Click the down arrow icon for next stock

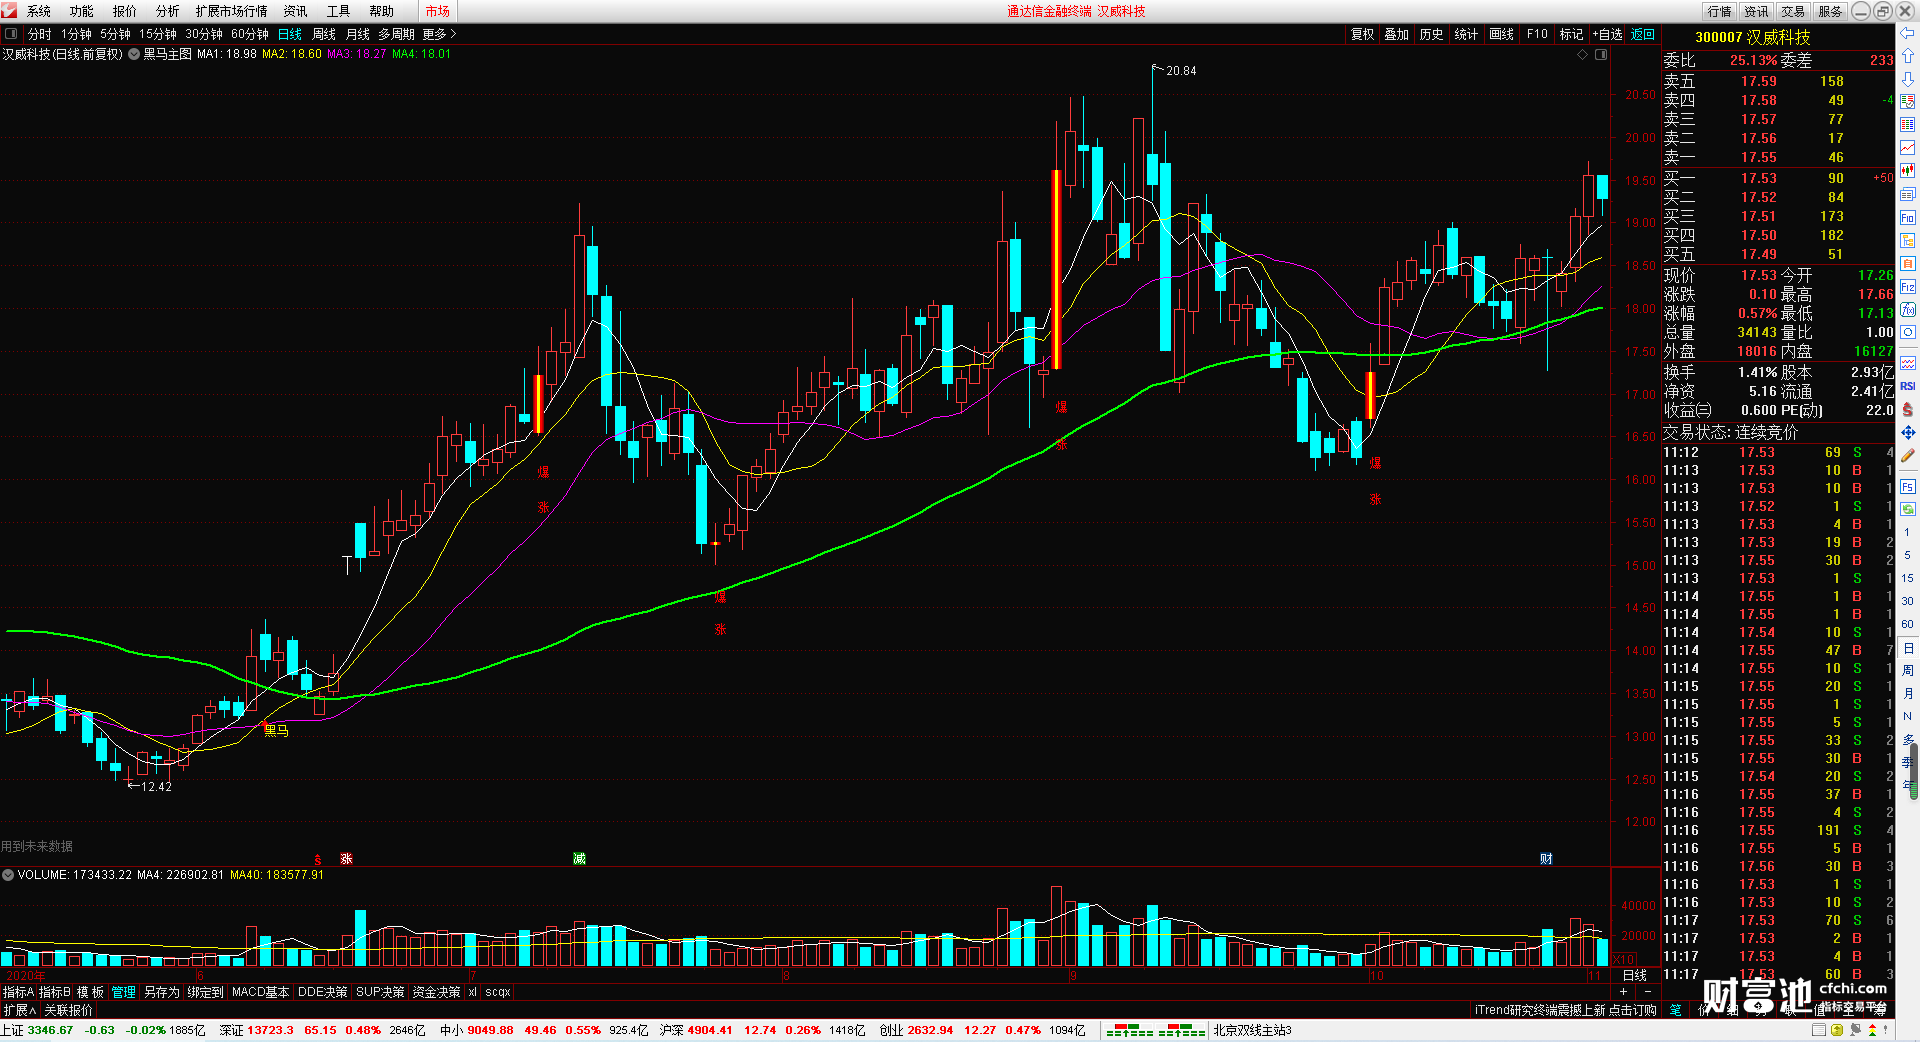coord(1907,79)
